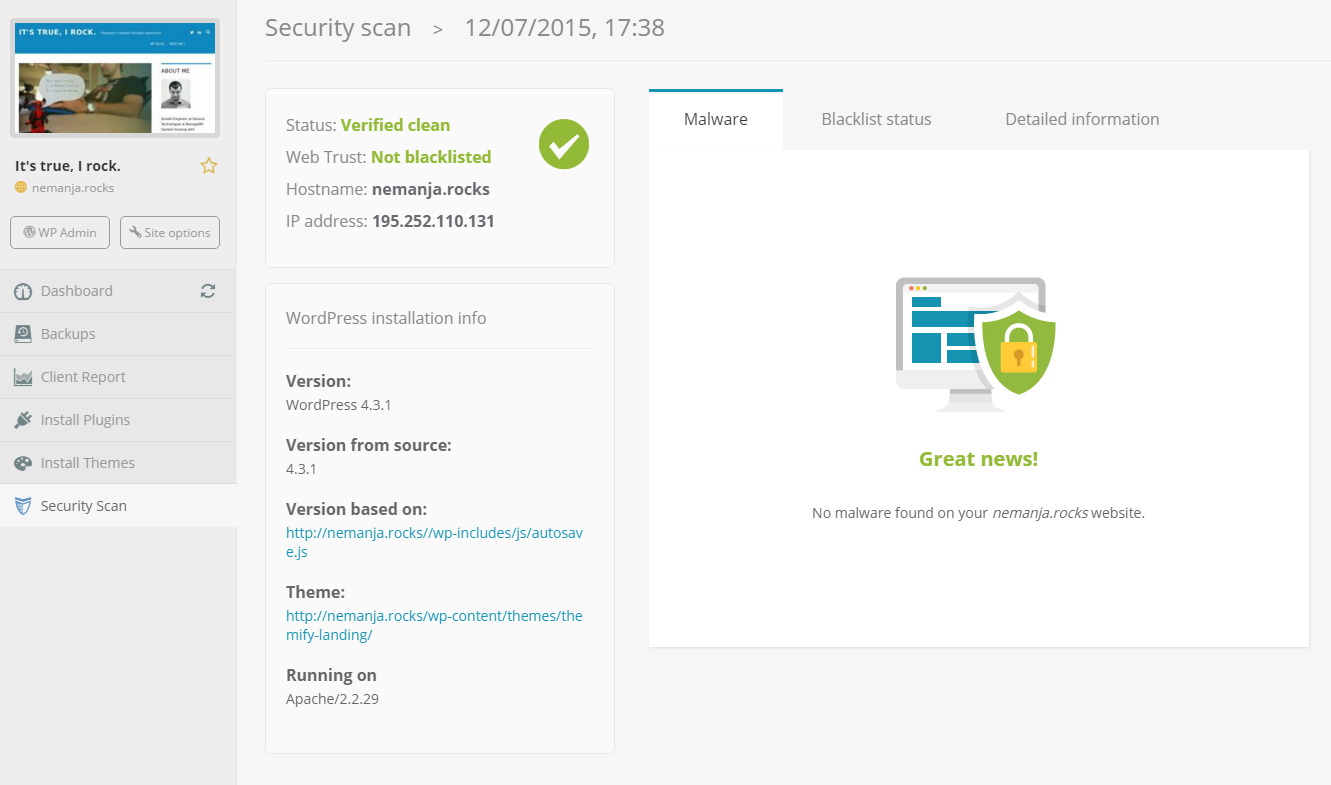The height and width of the screenshot is (785, 1331).
Task: Open the WP Admin button
Action: click(x=60, y=232)
